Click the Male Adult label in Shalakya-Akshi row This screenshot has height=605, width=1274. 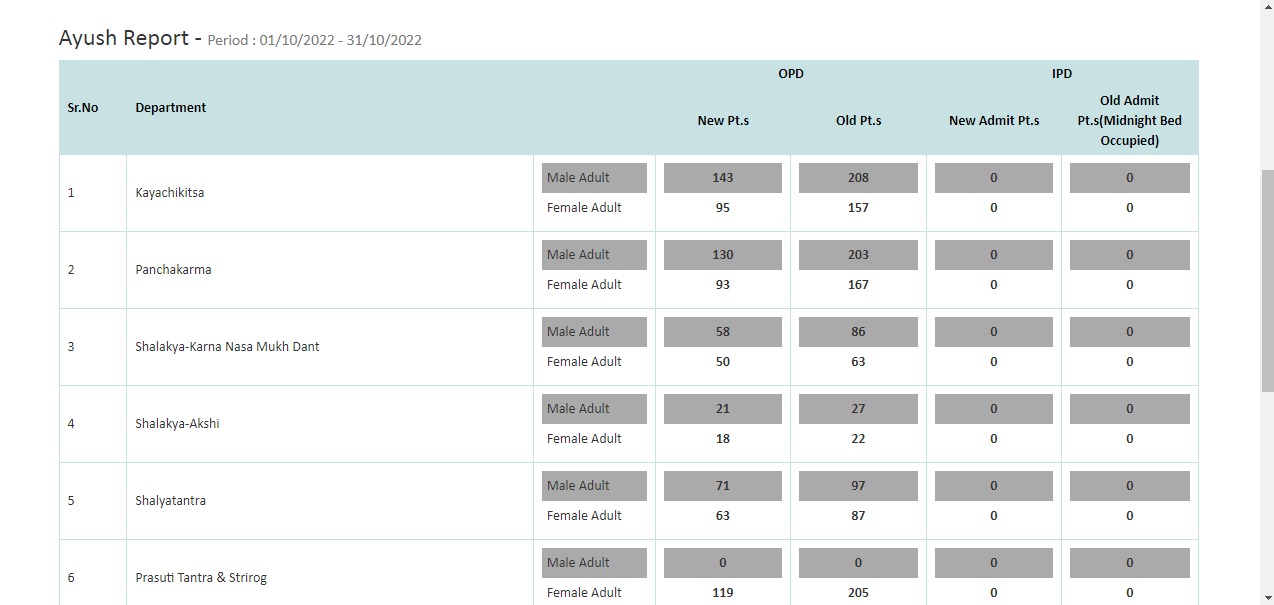pyautogui.click(x=594, y=409)
